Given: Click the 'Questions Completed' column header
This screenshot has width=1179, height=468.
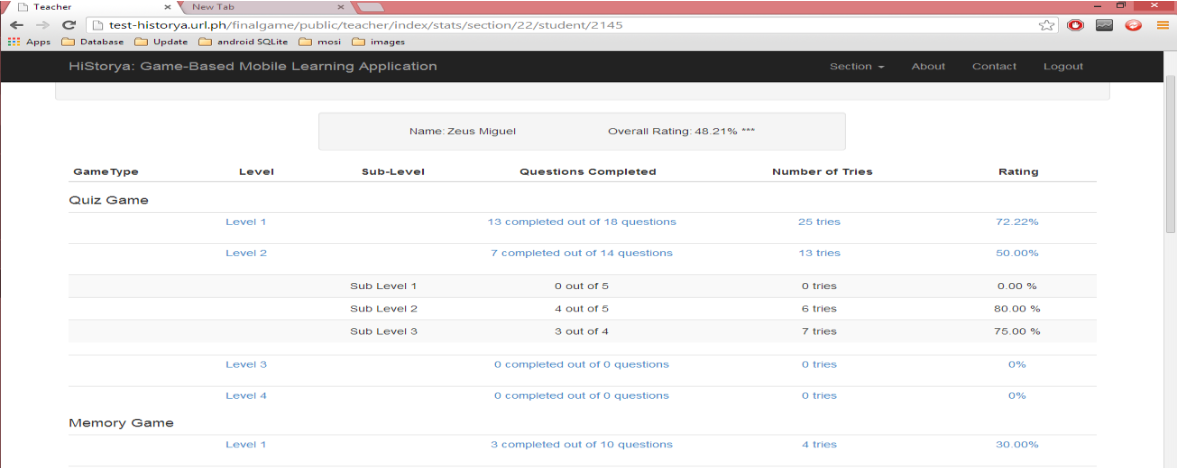Looking at the screenshot, I should [588, 172].
